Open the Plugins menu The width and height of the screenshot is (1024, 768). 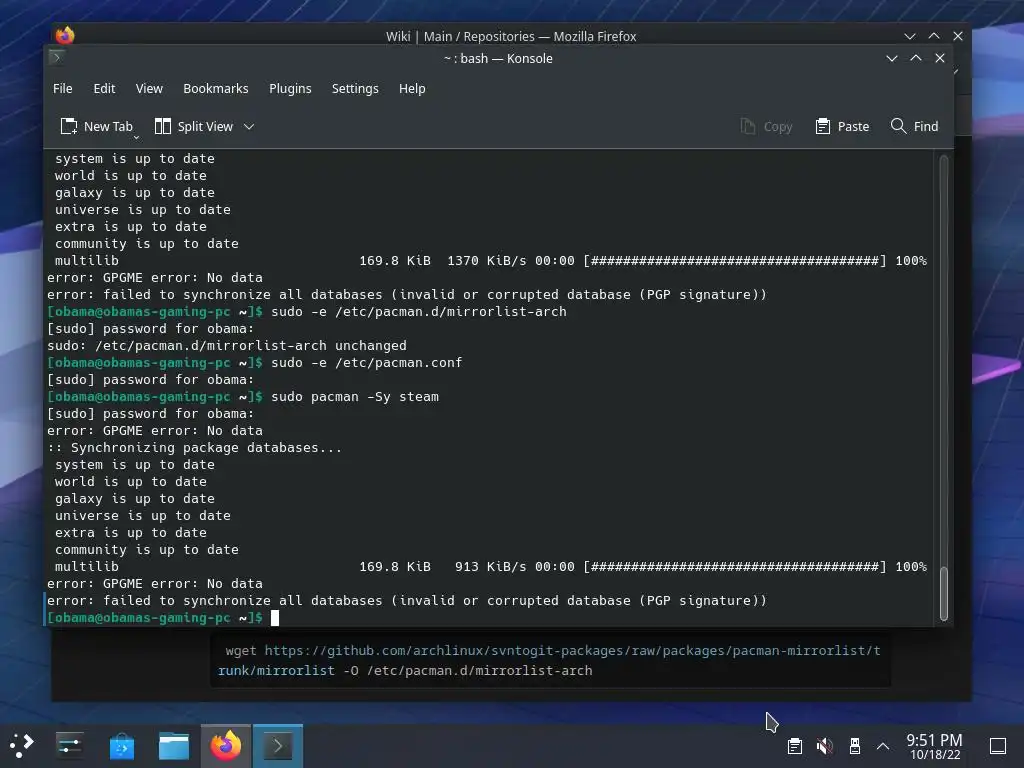click(290, 88)
